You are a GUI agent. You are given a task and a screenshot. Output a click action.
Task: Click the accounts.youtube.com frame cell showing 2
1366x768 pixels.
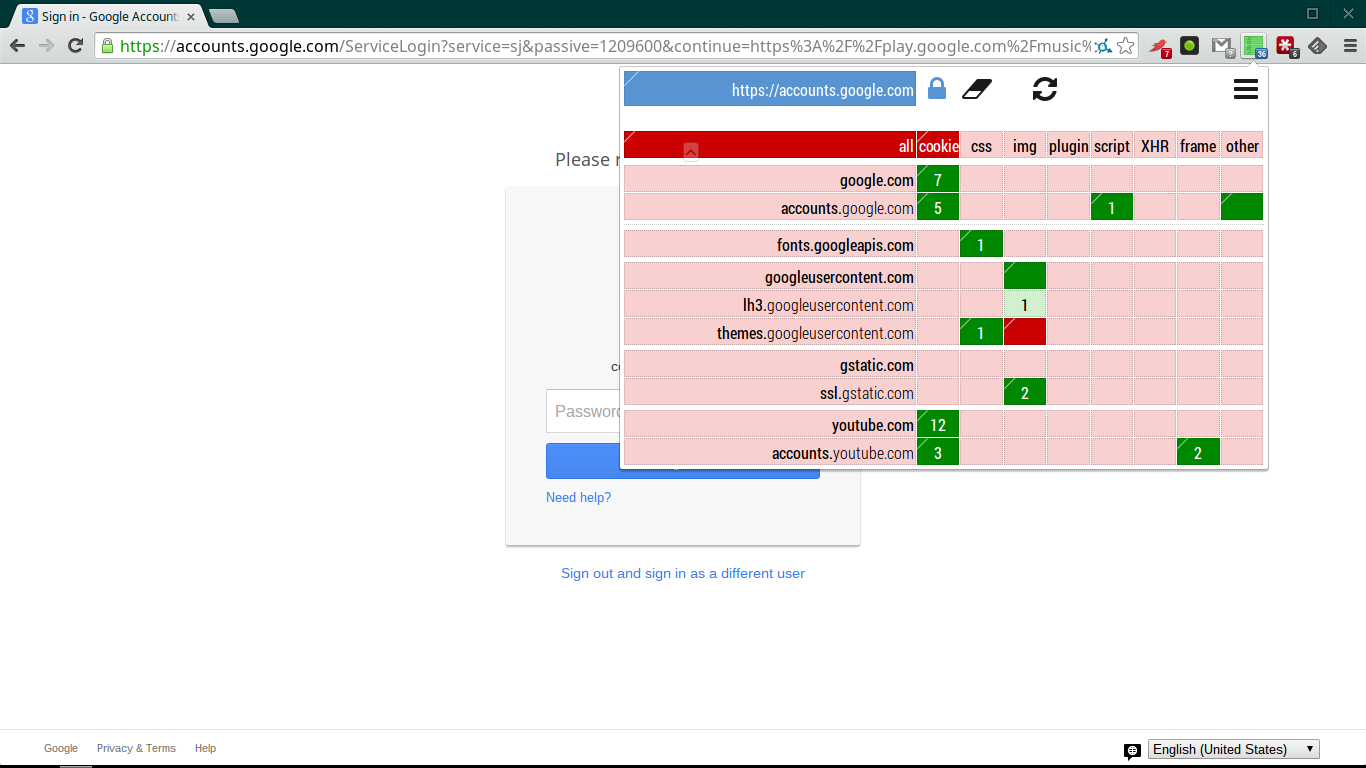1198,452
